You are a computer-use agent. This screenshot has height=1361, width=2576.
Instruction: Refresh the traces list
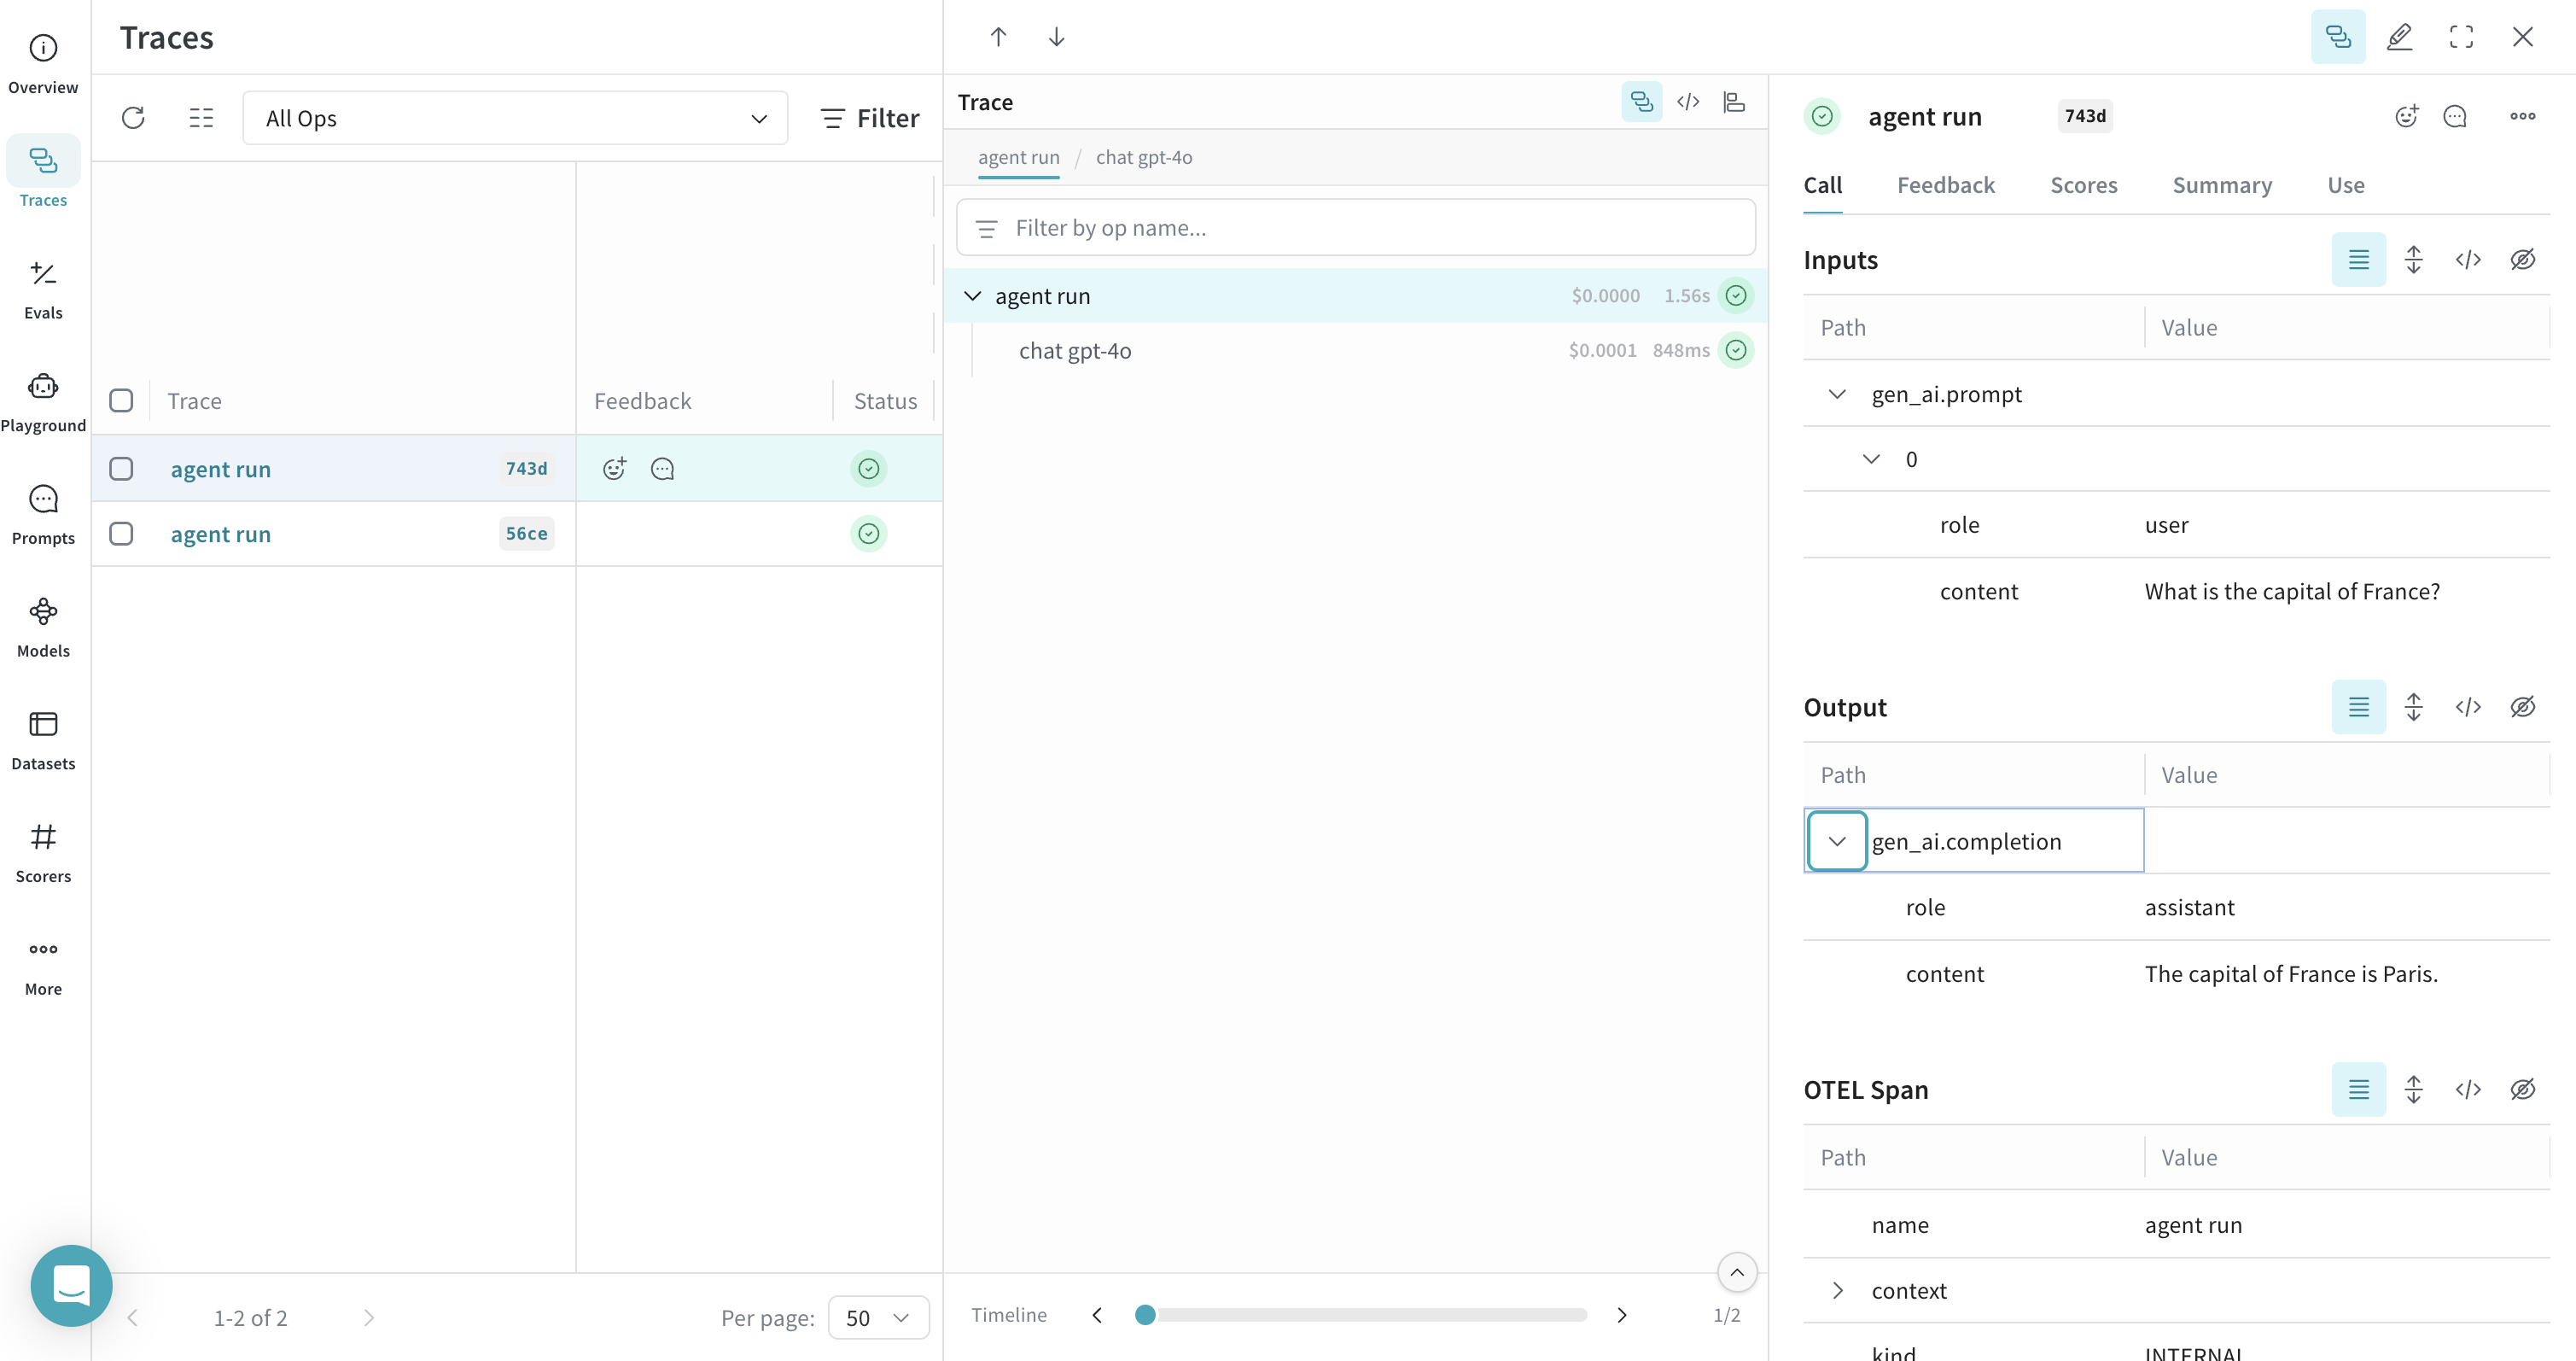(133, 118)
